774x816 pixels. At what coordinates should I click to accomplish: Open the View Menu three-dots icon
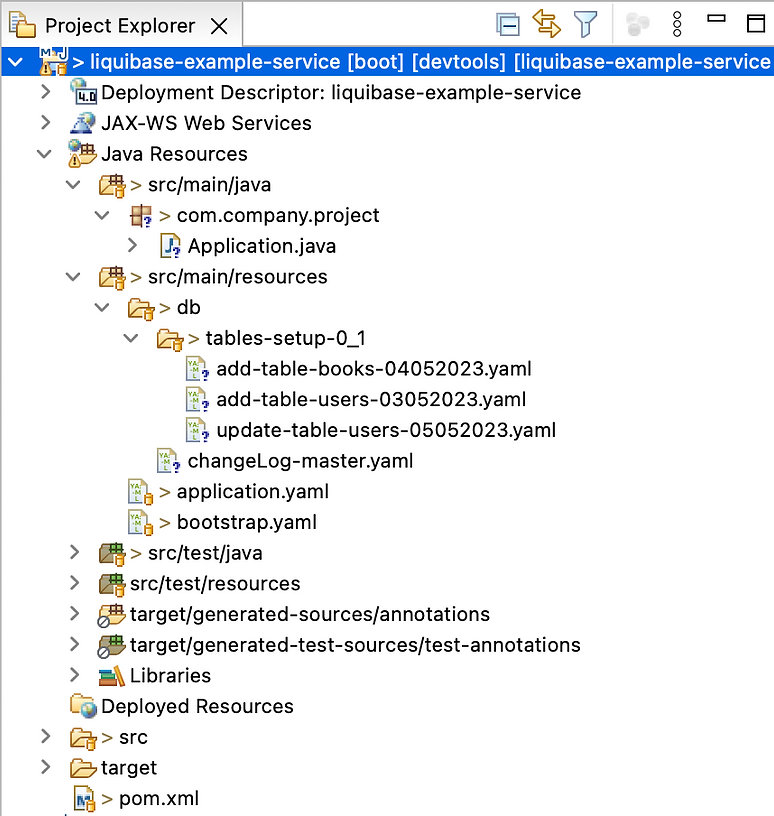click(677, 25)
